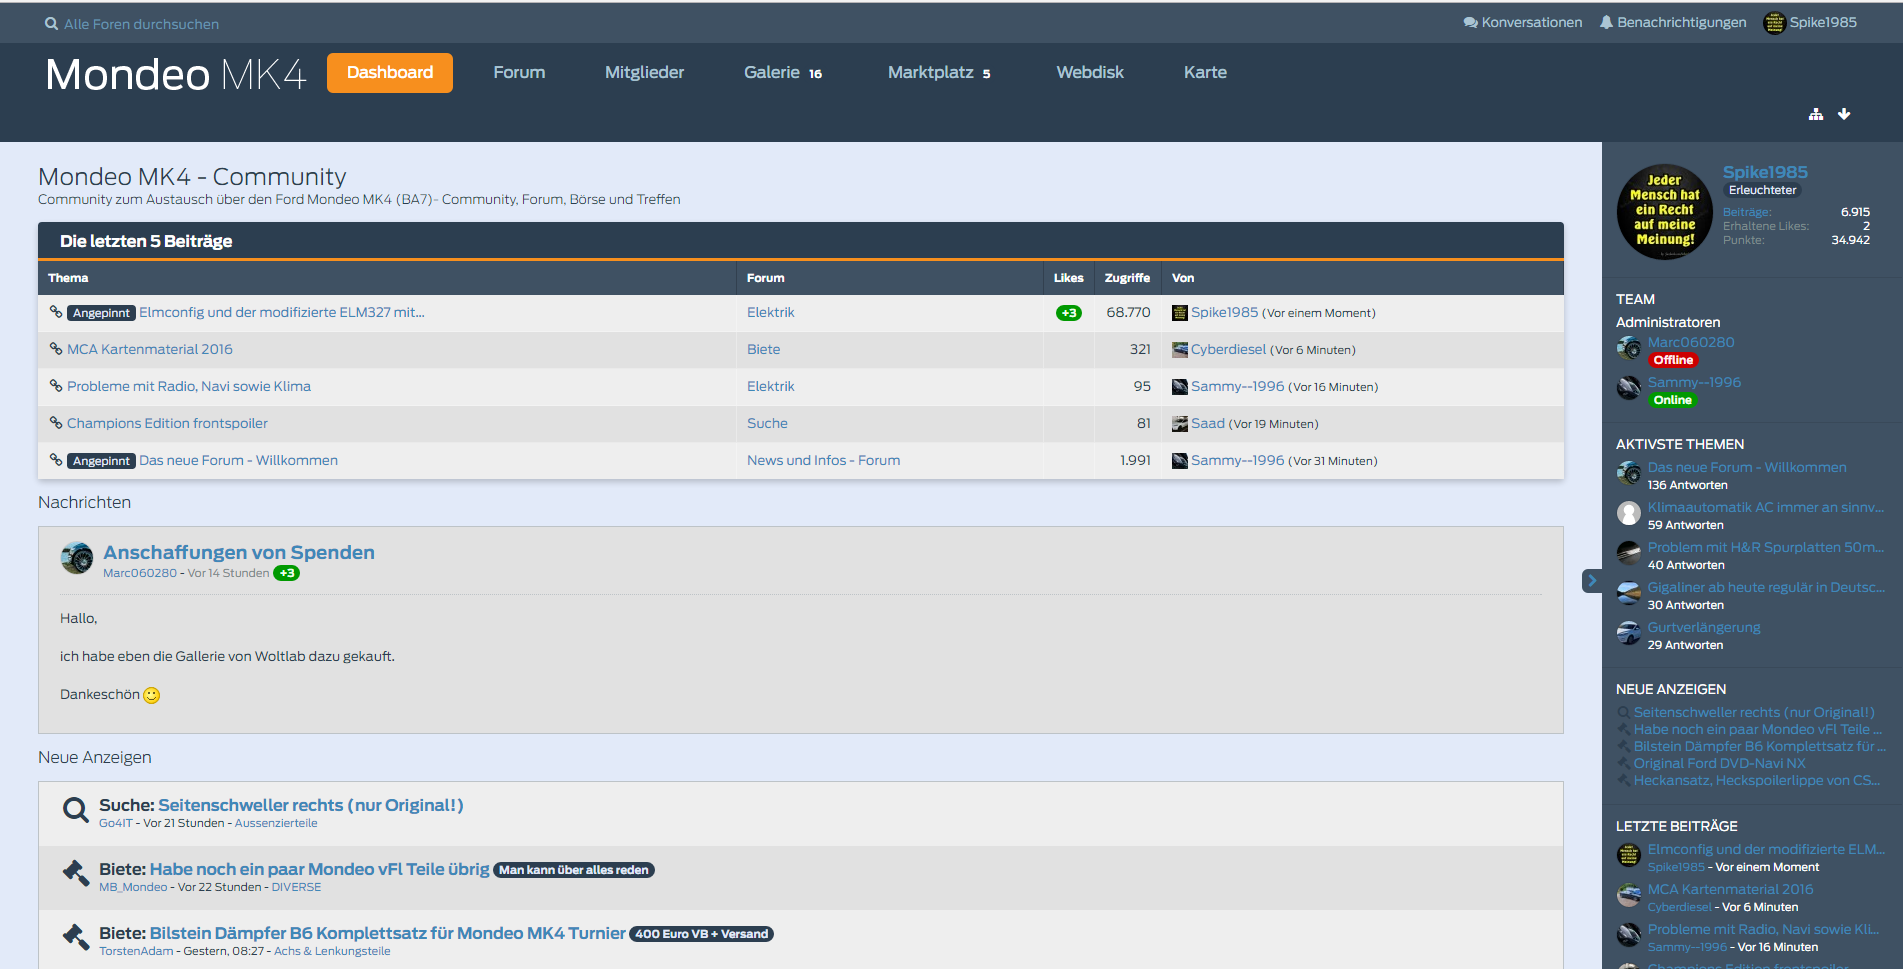This screenshot has height=969, width=1903.
Task: Open the Anschaffungen von Spenden news article
Action: click(x=239, y=553)
